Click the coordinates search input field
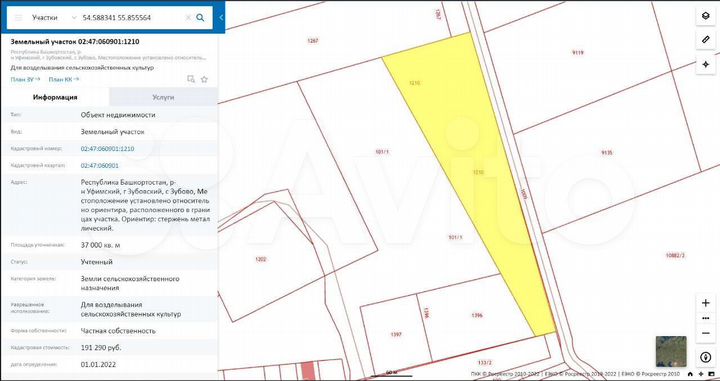 coord(131,18)
